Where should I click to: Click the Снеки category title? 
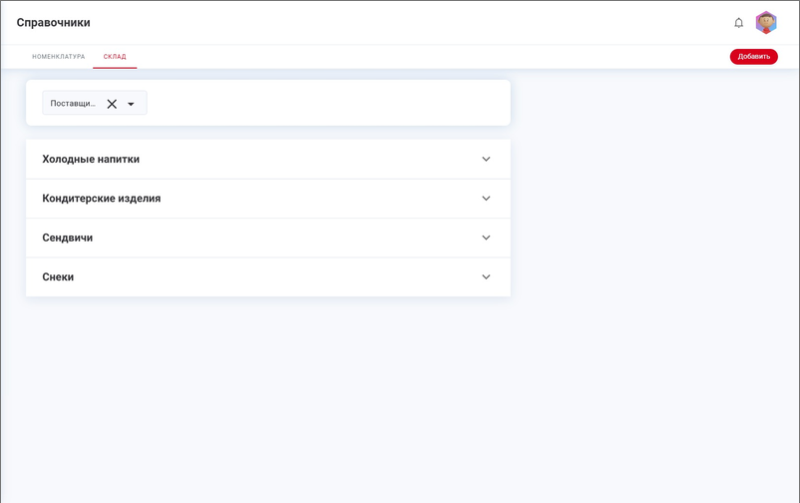tap(58, 277)
